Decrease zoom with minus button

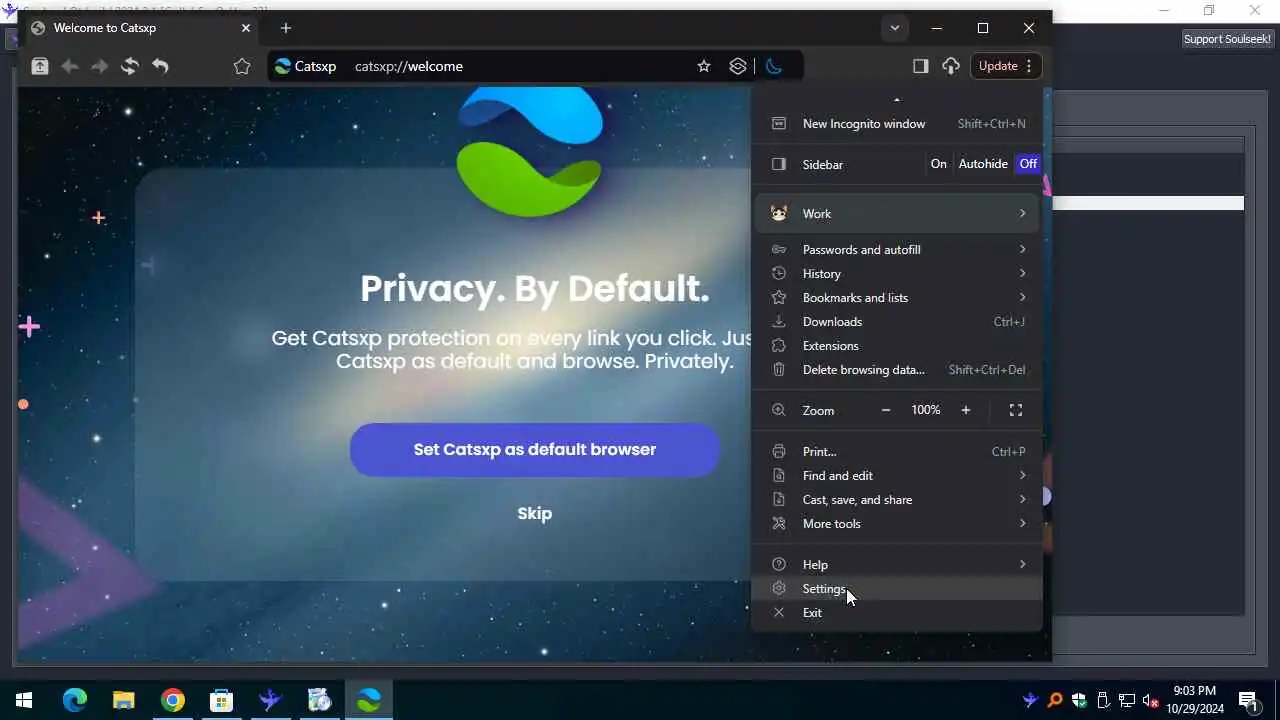coord(886,410)
